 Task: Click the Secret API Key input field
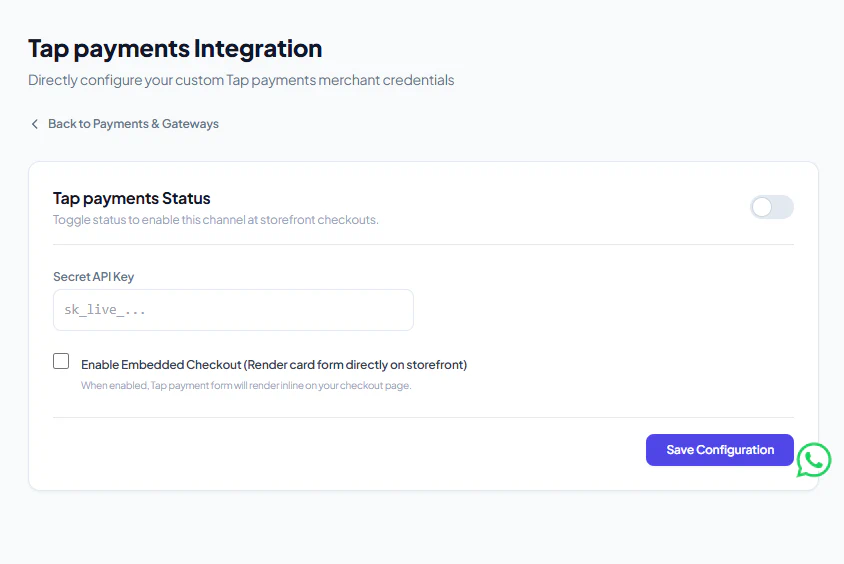233,310
